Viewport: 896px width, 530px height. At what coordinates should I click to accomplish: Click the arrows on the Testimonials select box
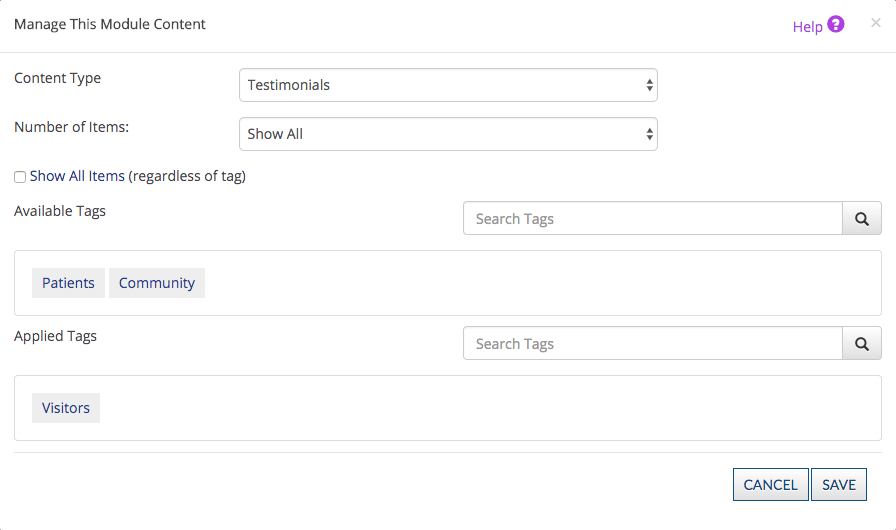(x=649, y=85)
